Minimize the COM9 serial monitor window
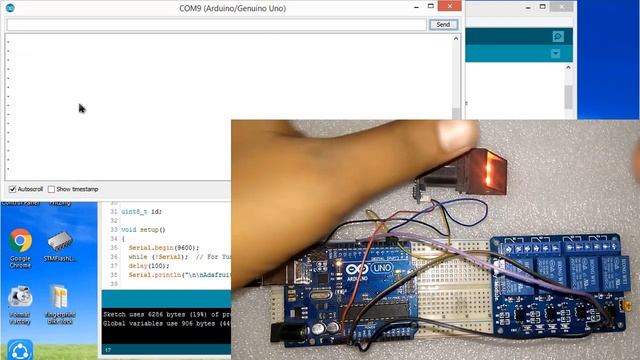The height and width of the screenshot is (360, 640). coord(416,7)
